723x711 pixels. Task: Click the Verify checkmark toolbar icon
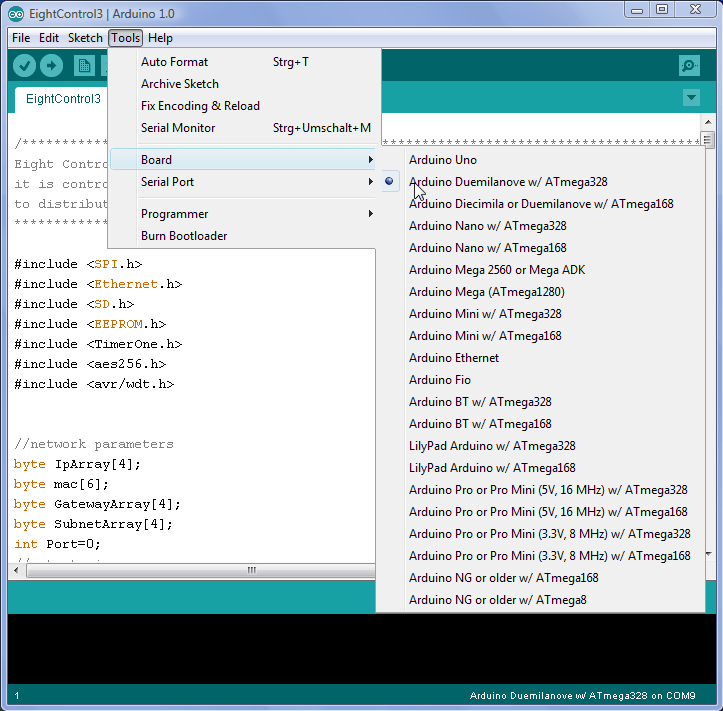[24, 65]
